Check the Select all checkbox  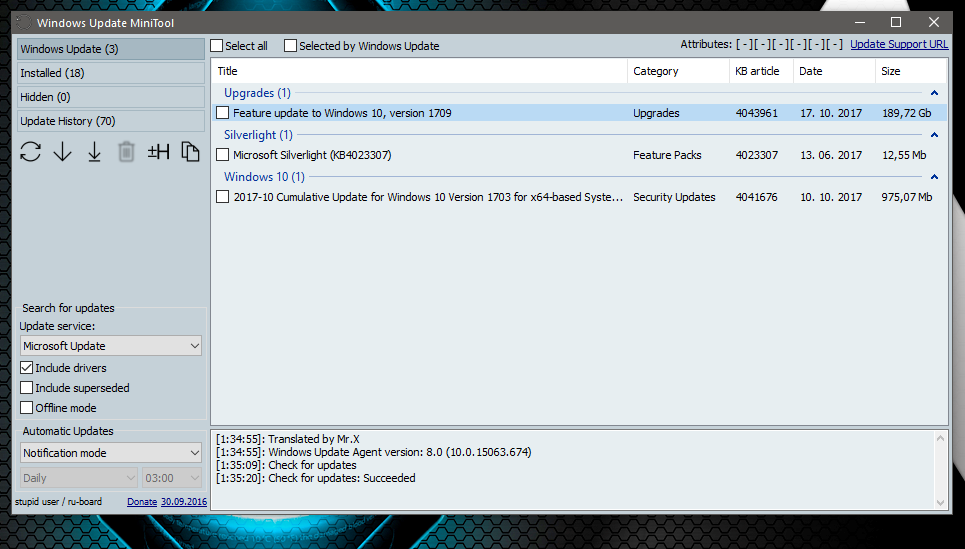click(217, 46)
